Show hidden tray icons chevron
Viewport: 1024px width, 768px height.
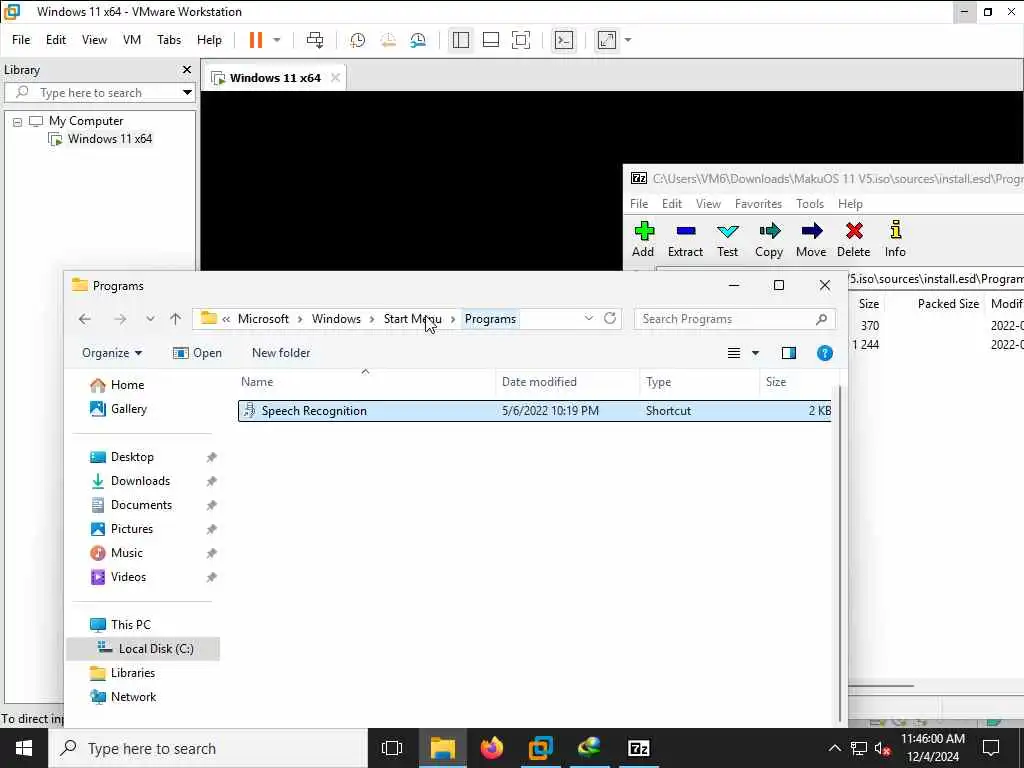(835, 748)
